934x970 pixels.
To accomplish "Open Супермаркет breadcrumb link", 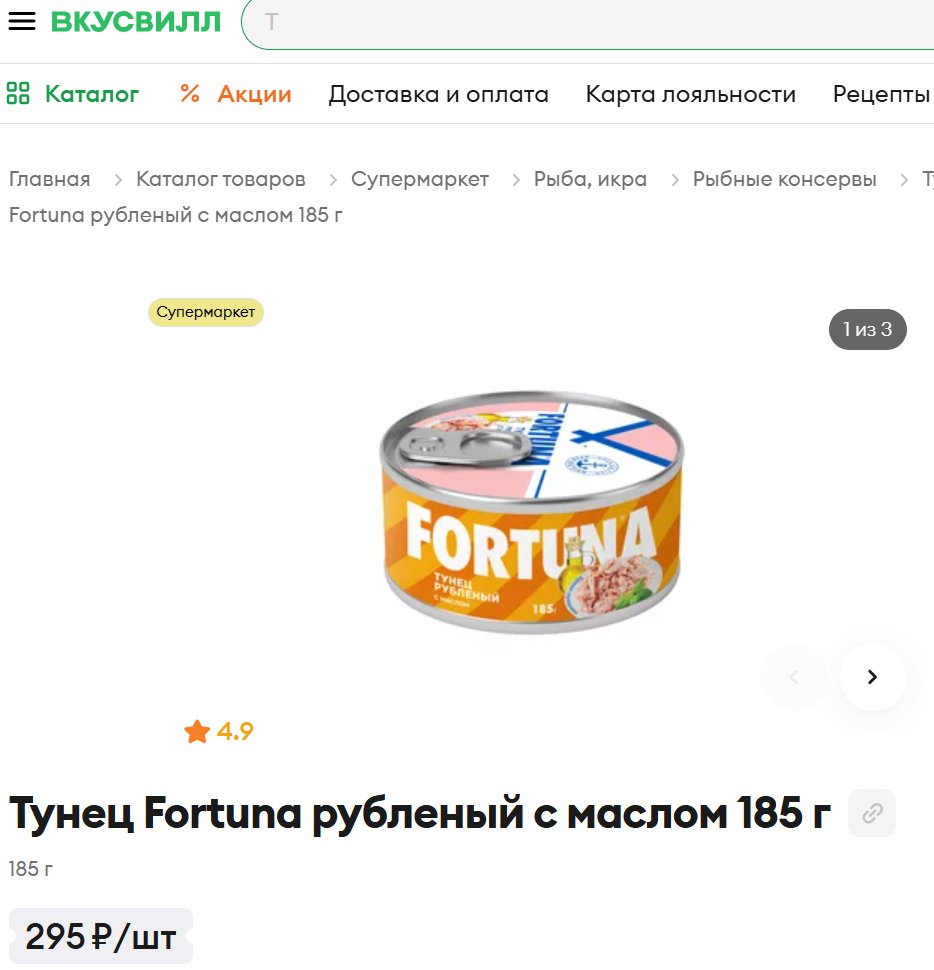I will point(420,179).
